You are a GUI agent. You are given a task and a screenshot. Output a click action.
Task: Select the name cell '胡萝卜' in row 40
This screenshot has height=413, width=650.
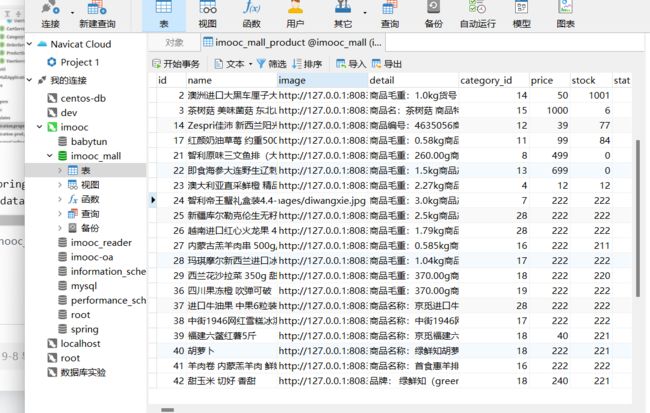pyautogui.click(x=231, y=351)
